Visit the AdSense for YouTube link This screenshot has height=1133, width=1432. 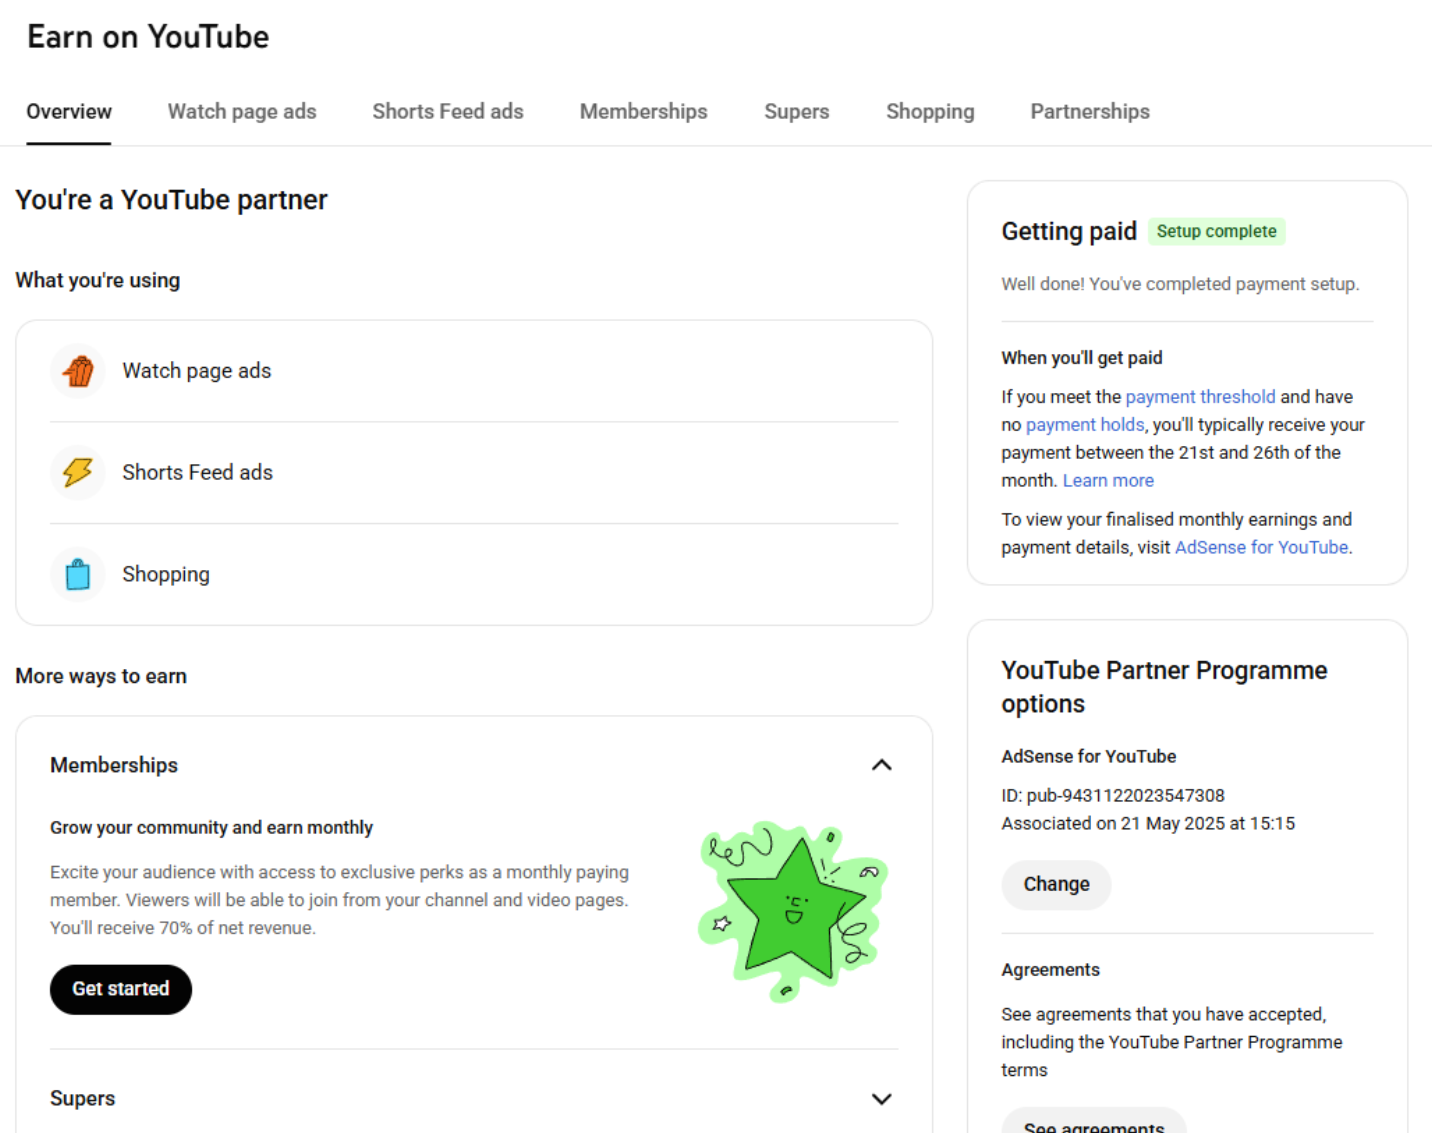coord(1261,548)
